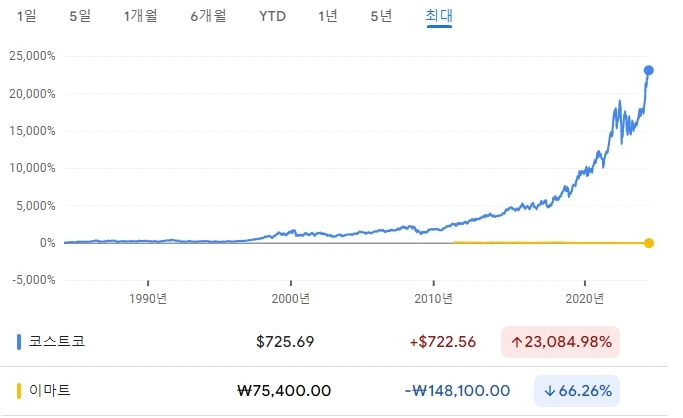Switch to the 6개월 range tab
This screenshot has width=683, height=418.
pyautogui.click(x=208, y=16)
